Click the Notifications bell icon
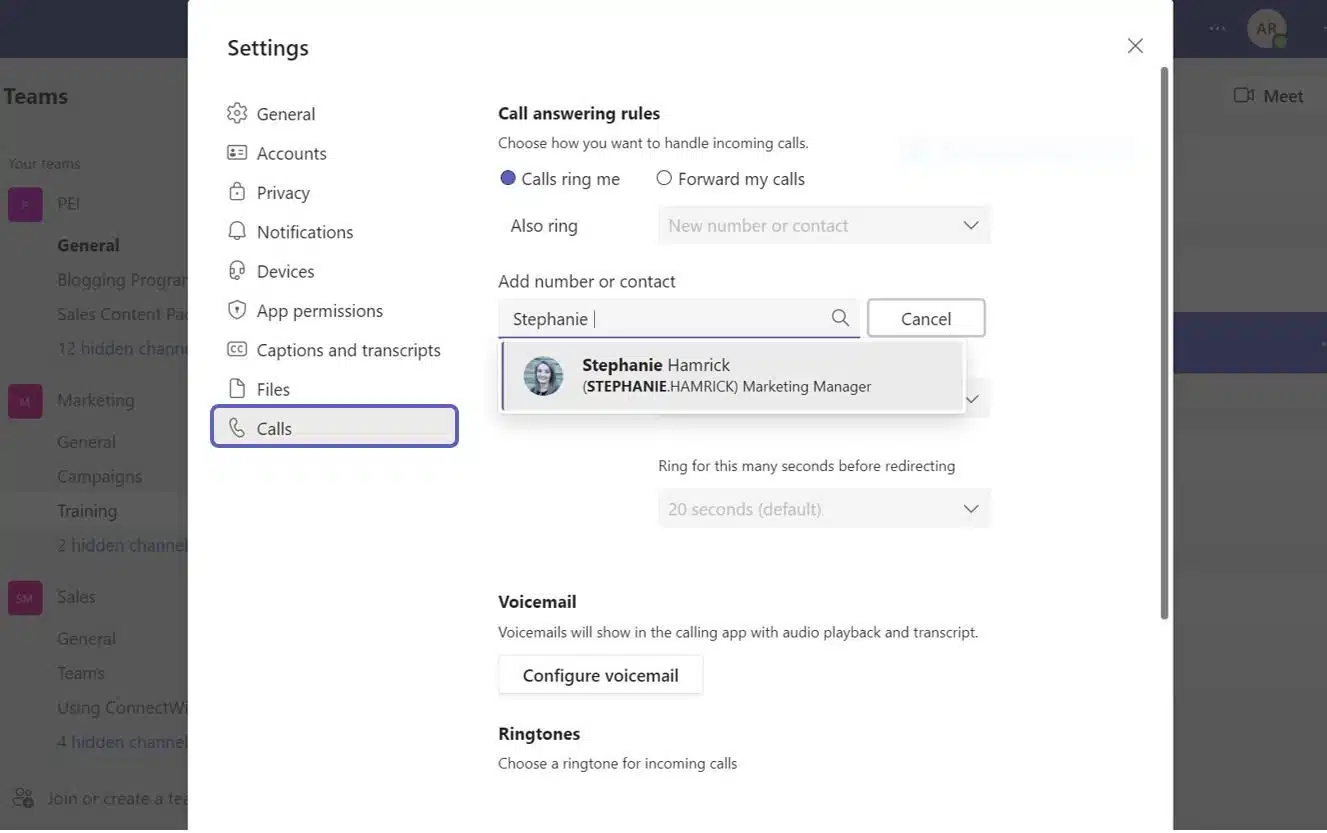The image size is (1327, 833). pyautogui.click(x=237, y=231)
